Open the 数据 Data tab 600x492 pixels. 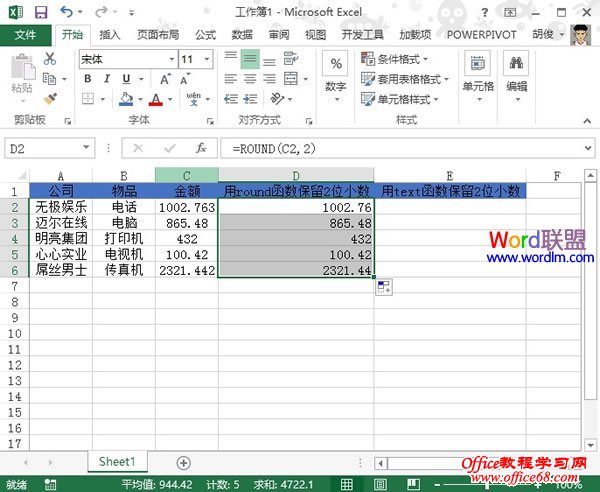(x=242, y=35)
